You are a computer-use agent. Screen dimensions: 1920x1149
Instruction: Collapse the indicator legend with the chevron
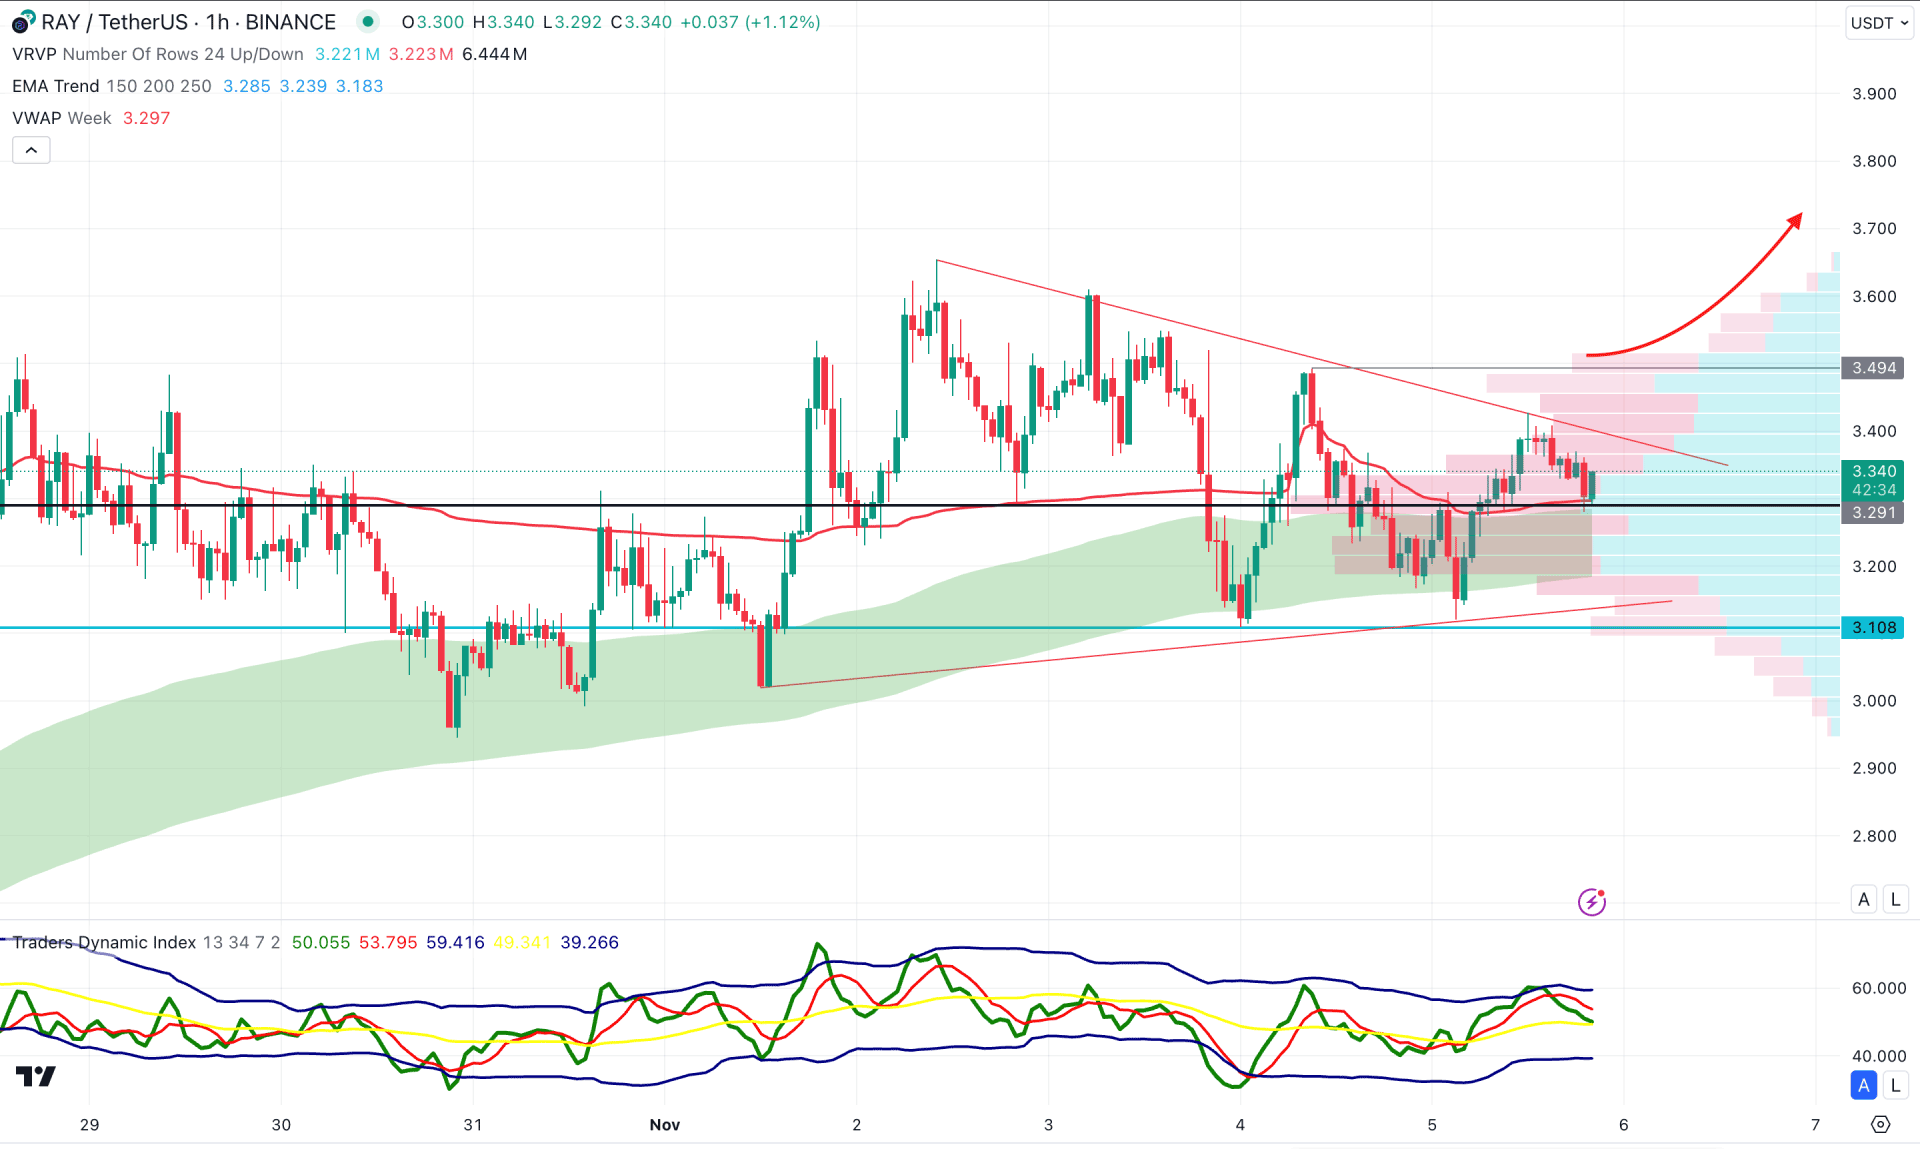pyautogui.click(x=31, y=150)
